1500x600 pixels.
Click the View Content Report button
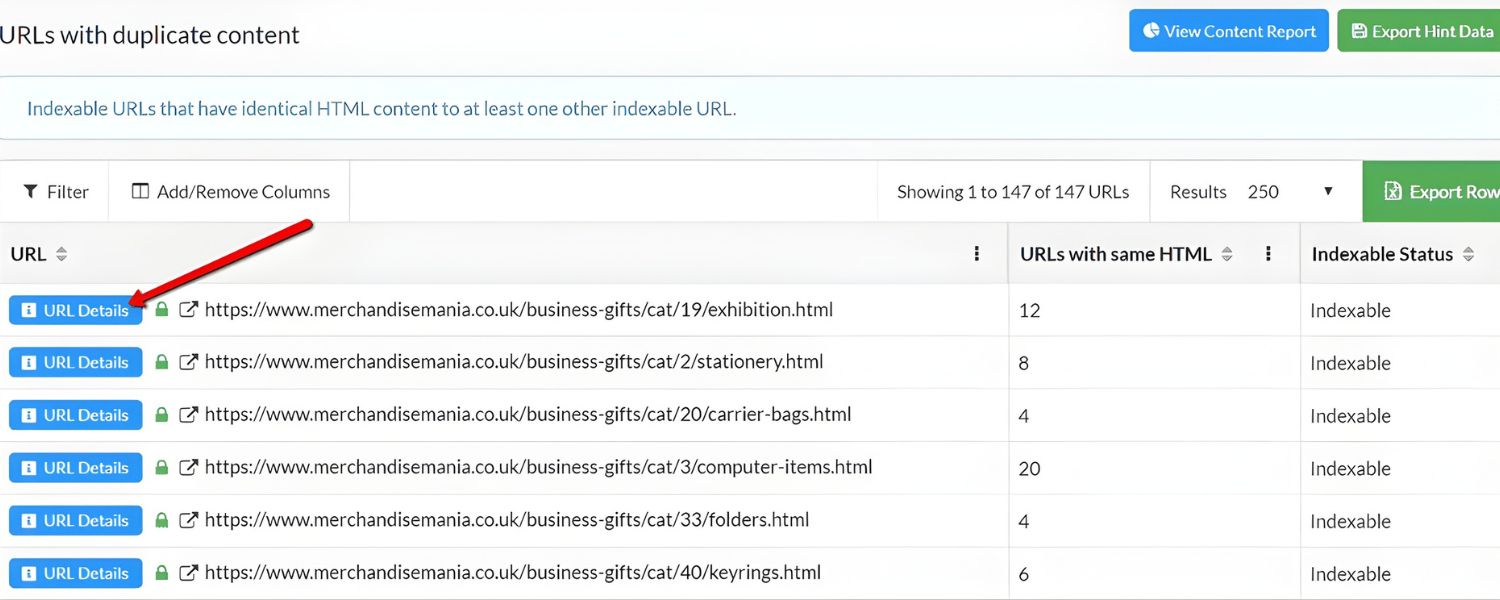tap(1228, 30)
